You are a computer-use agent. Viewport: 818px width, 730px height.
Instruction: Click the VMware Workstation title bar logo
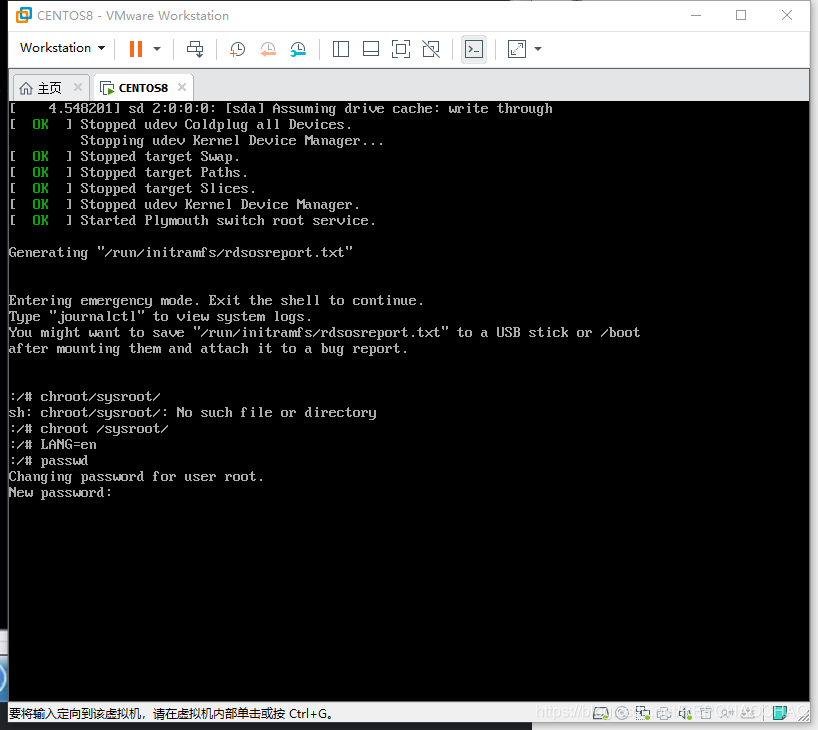click(x=23, y=15)
